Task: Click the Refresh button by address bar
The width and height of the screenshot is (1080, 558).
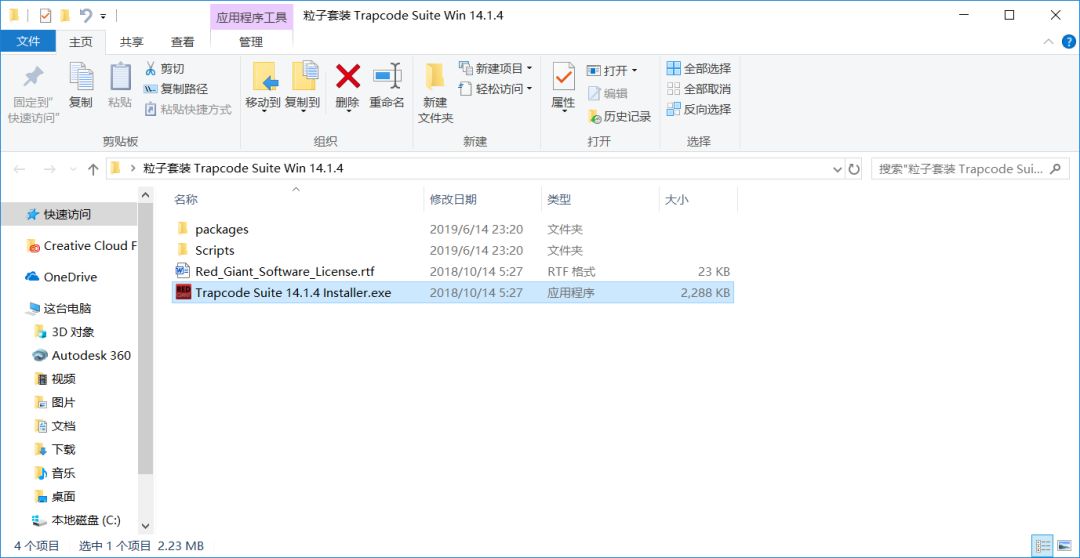Action: pyautogui.click(x=854, y=169)
